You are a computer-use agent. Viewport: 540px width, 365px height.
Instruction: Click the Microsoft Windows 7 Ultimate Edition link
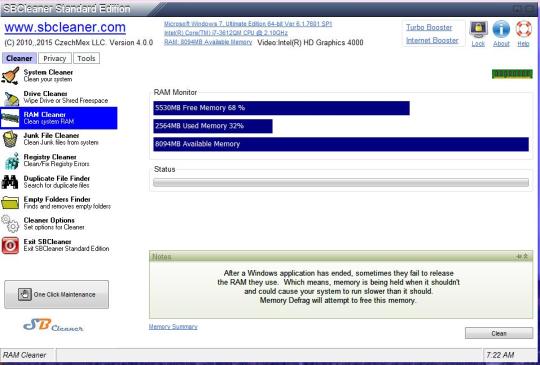point(248,24)
